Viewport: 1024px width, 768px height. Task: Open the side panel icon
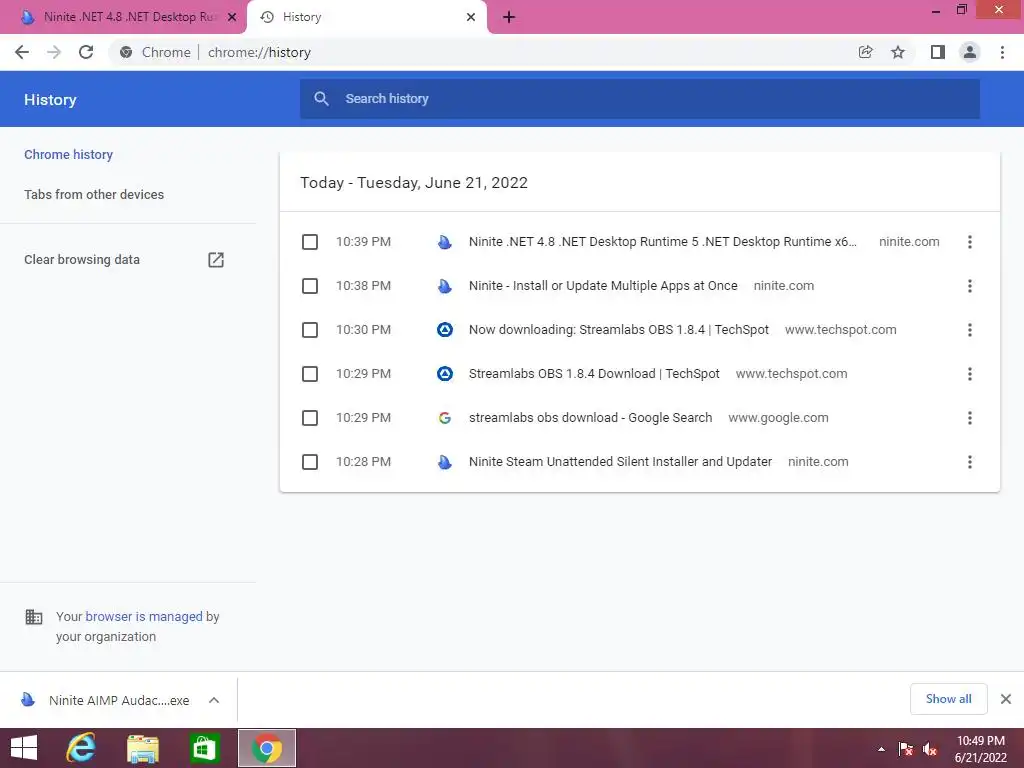pyautogui.click(x=938, y=52)
